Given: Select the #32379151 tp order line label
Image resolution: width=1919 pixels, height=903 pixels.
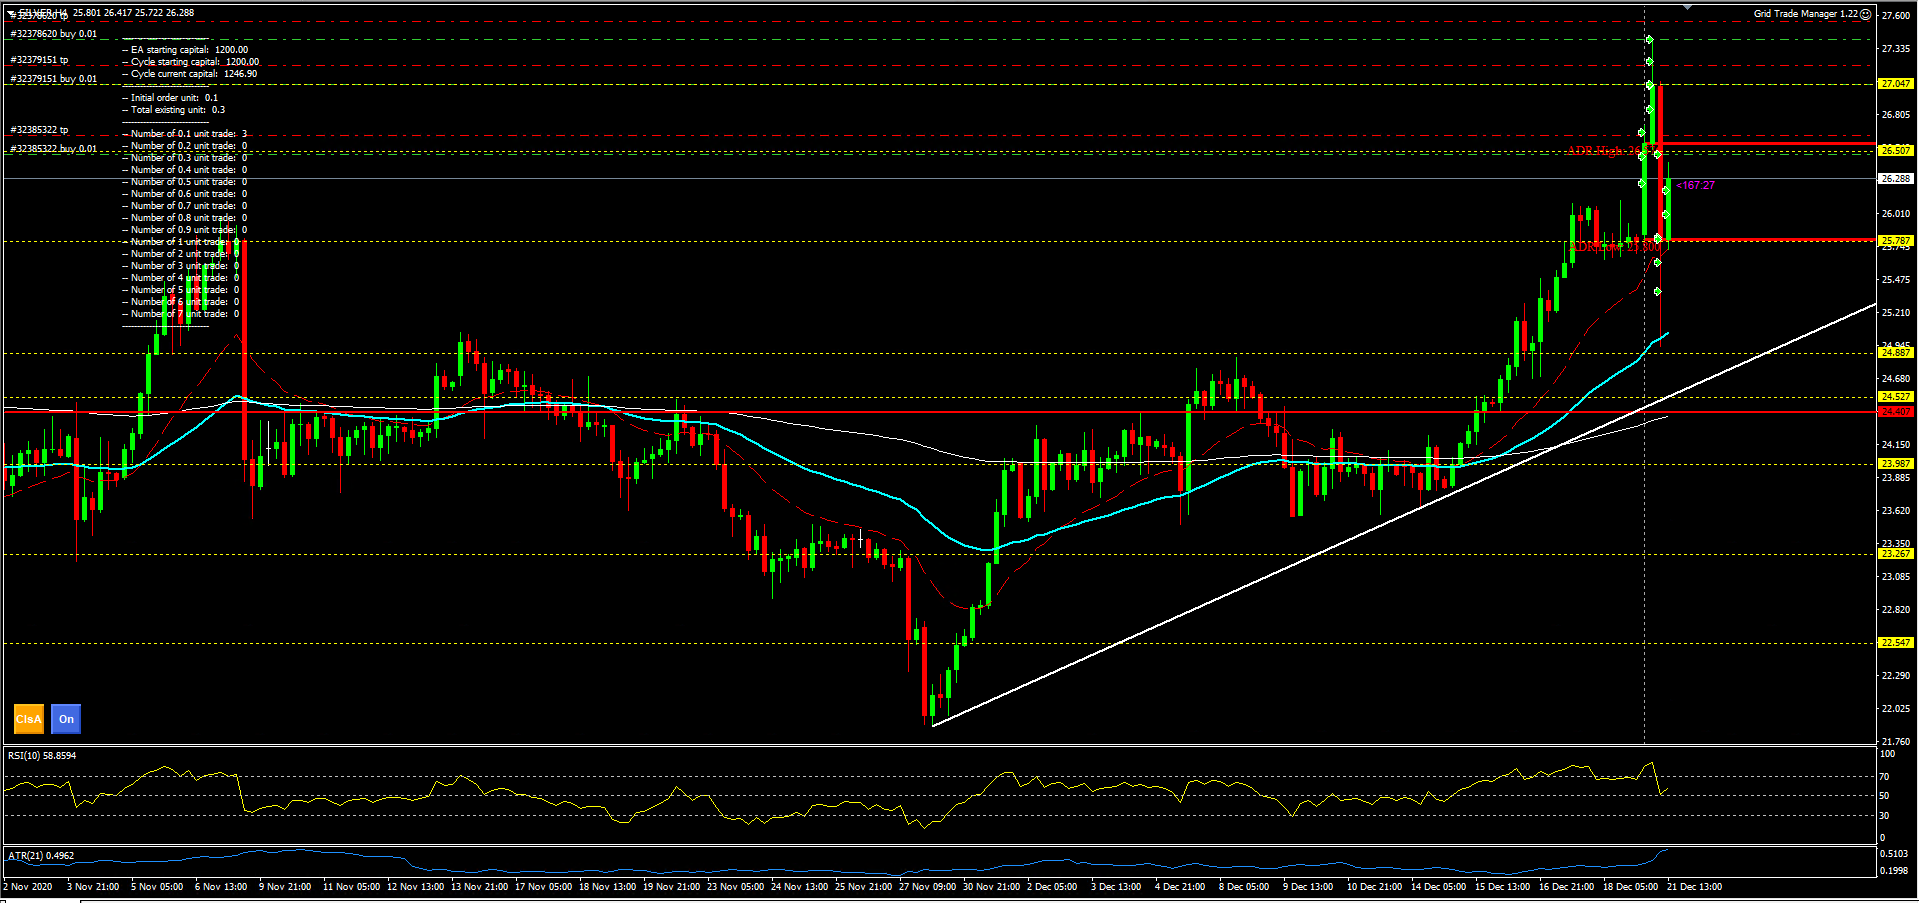Looking at the screenshot, I should click(40, 60).
